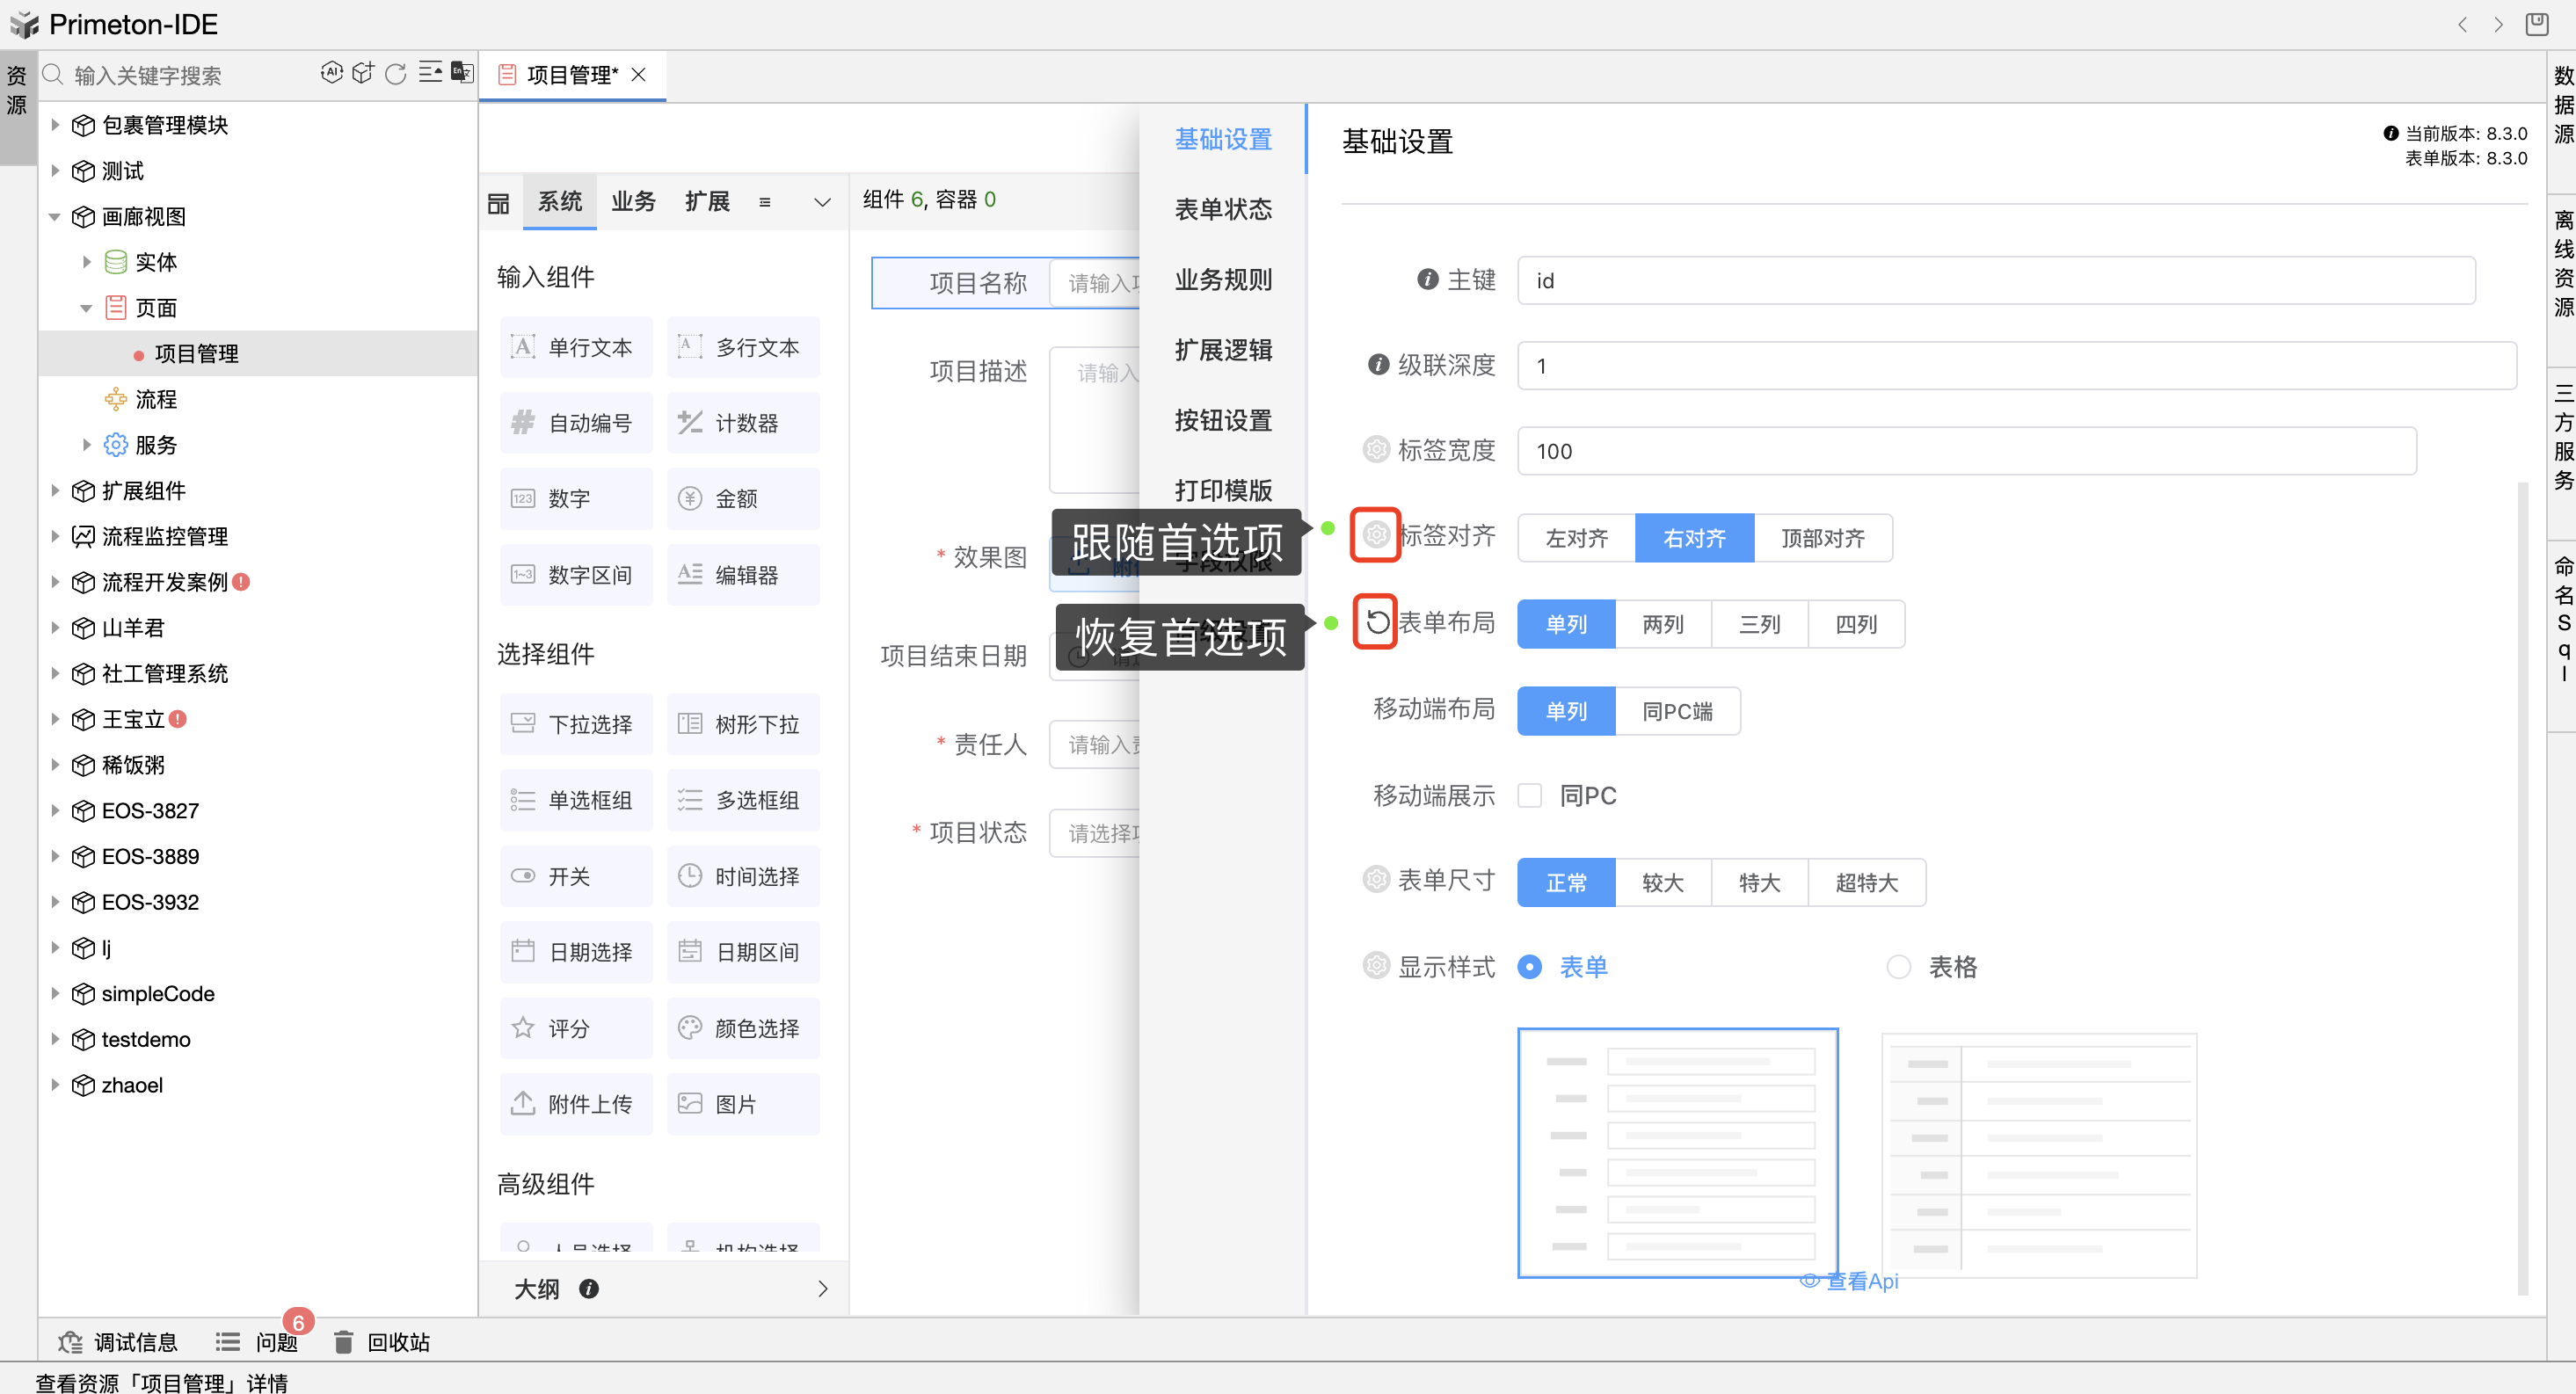Open the 表单状态 settings tab
This screenshot has width=2576, height=1394.
1222,210
